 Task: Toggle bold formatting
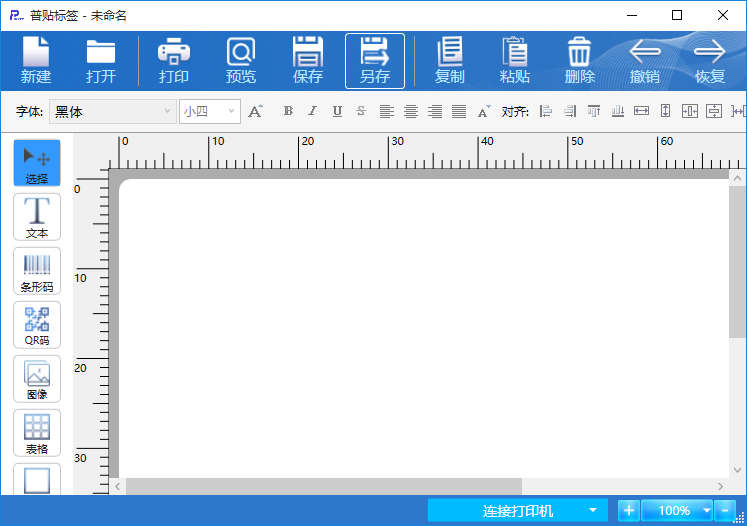(x=288, y=111)
